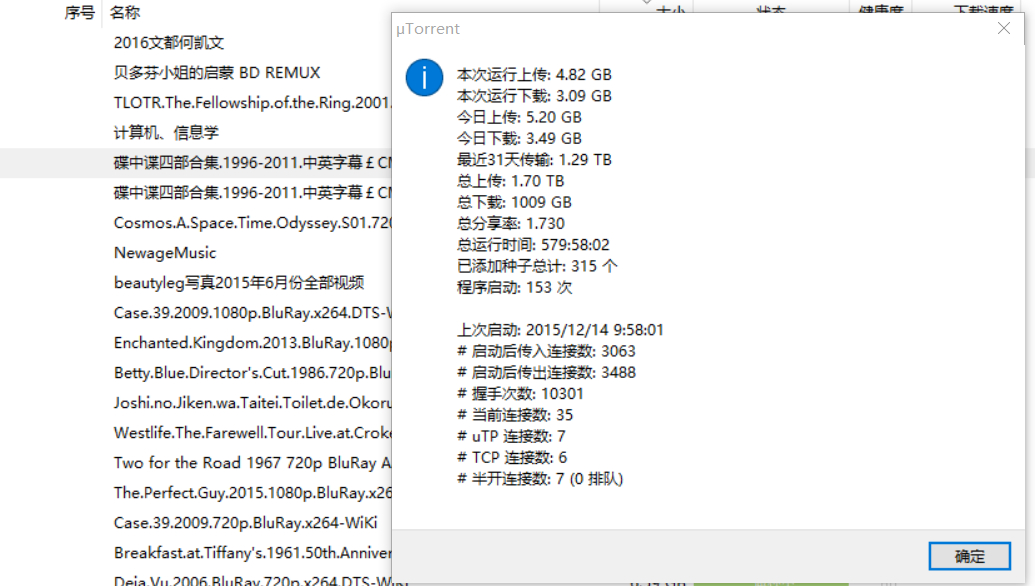Select Case.39.2009.1080p.BluRay torrent row
Viewport: 1035px width, 586px height.
[x=253, y=313]
